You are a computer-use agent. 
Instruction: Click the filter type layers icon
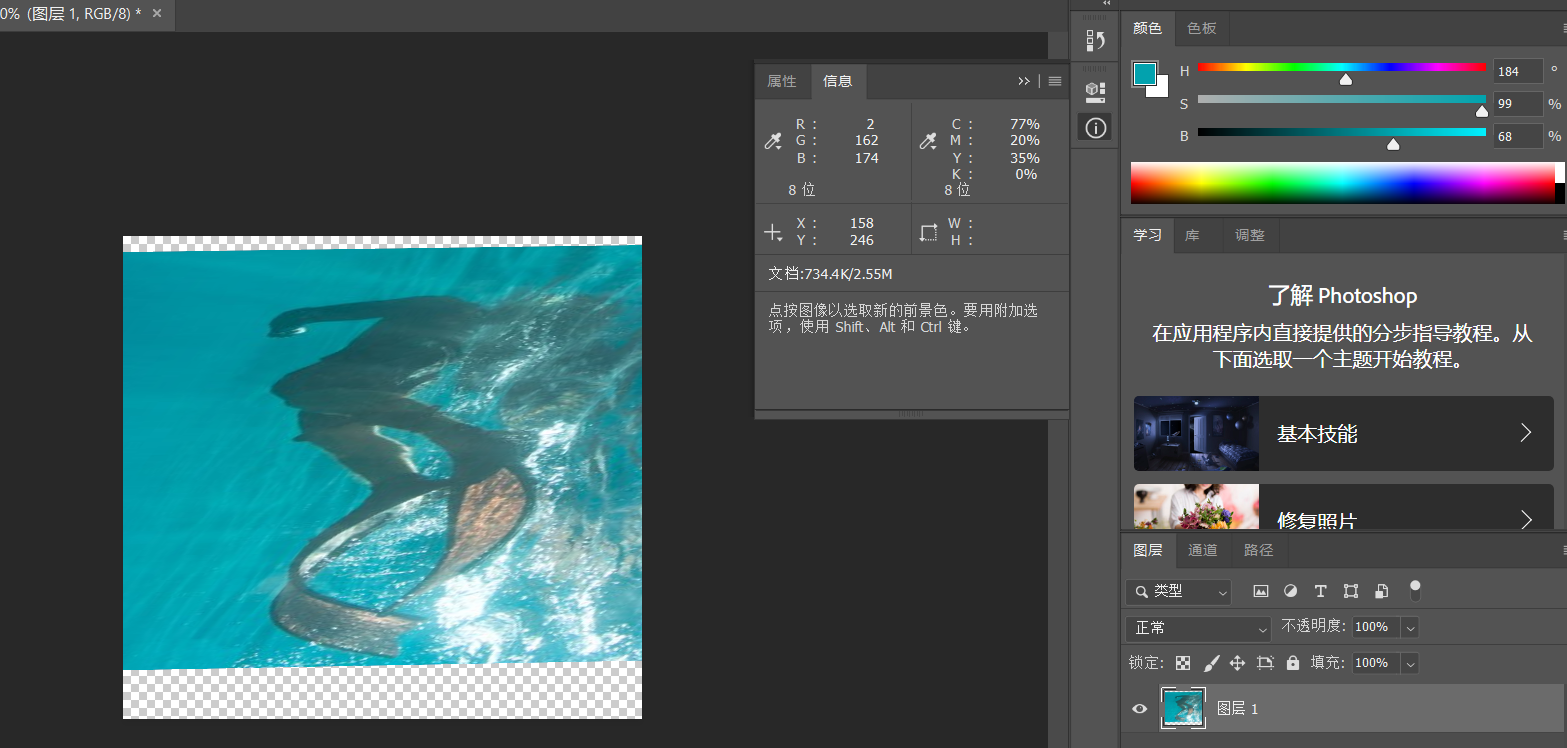pyautogui.click(x=1320, y=591)
